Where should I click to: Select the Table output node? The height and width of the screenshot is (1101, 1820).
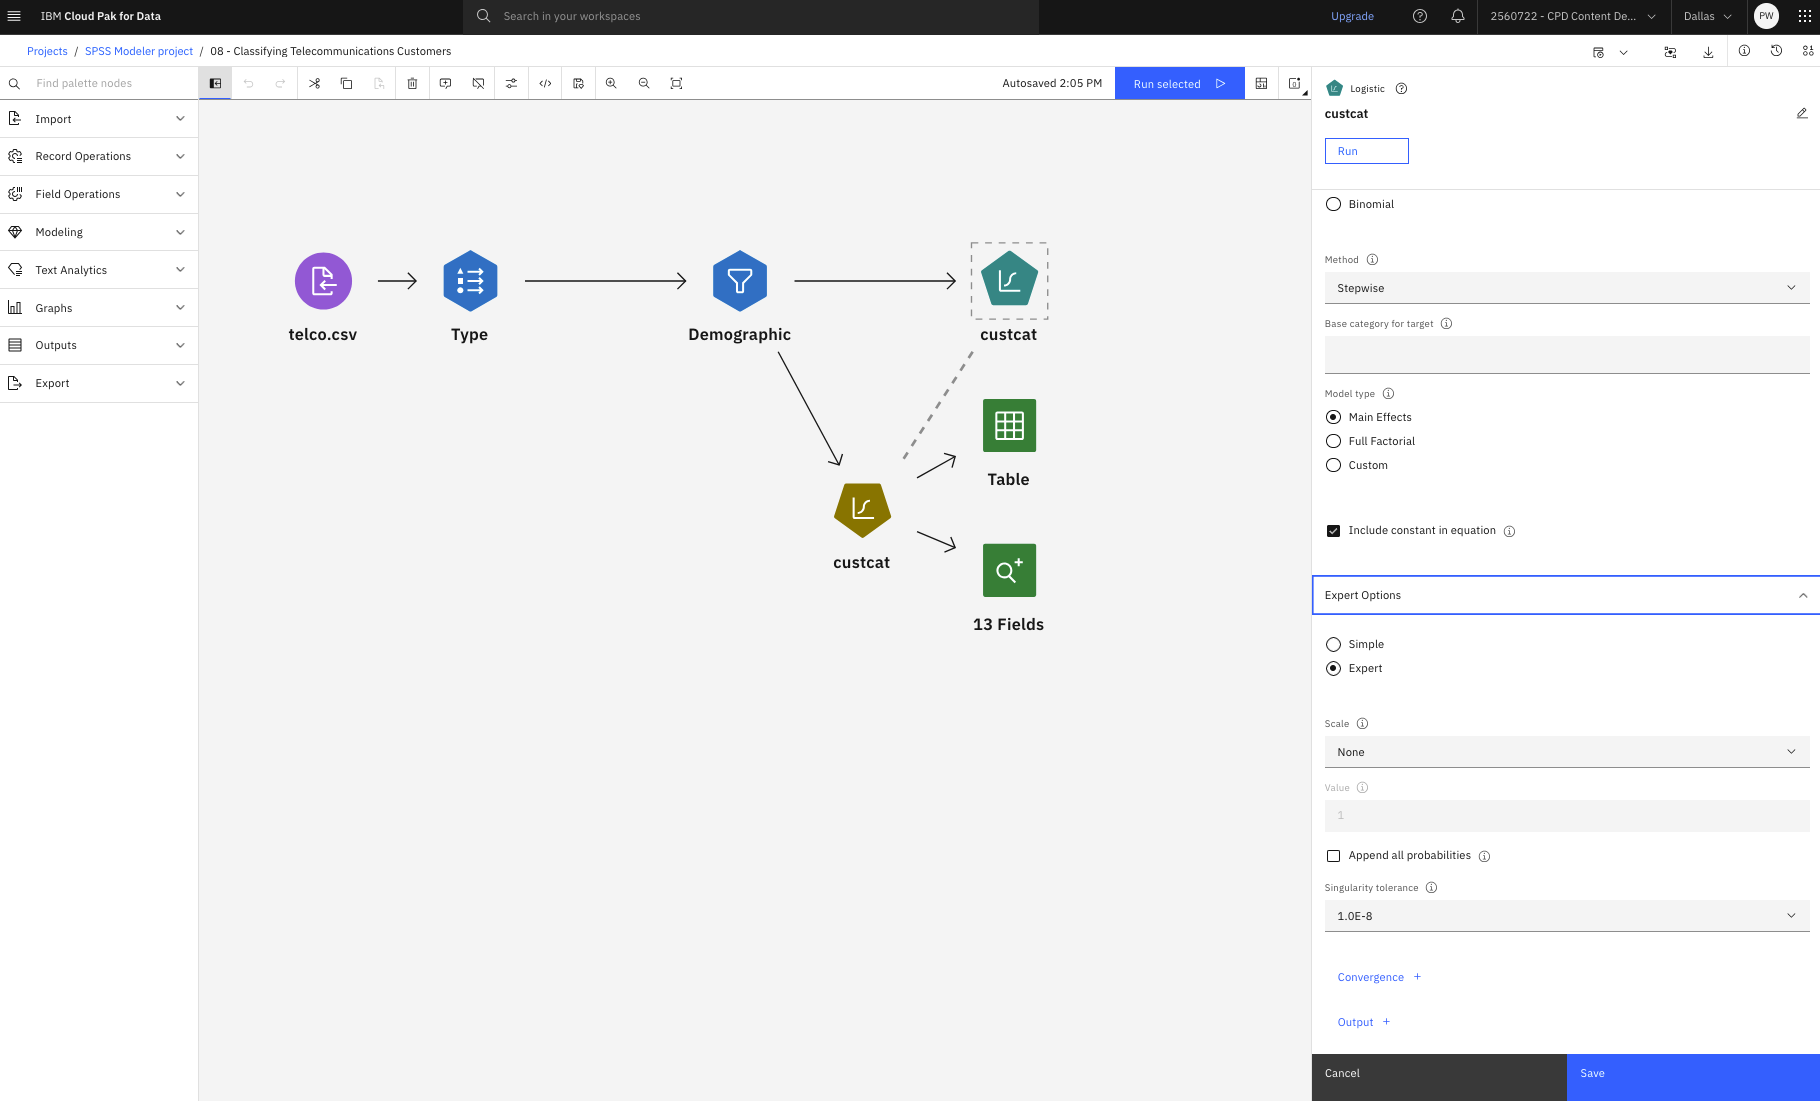(x=1009, y=426)
